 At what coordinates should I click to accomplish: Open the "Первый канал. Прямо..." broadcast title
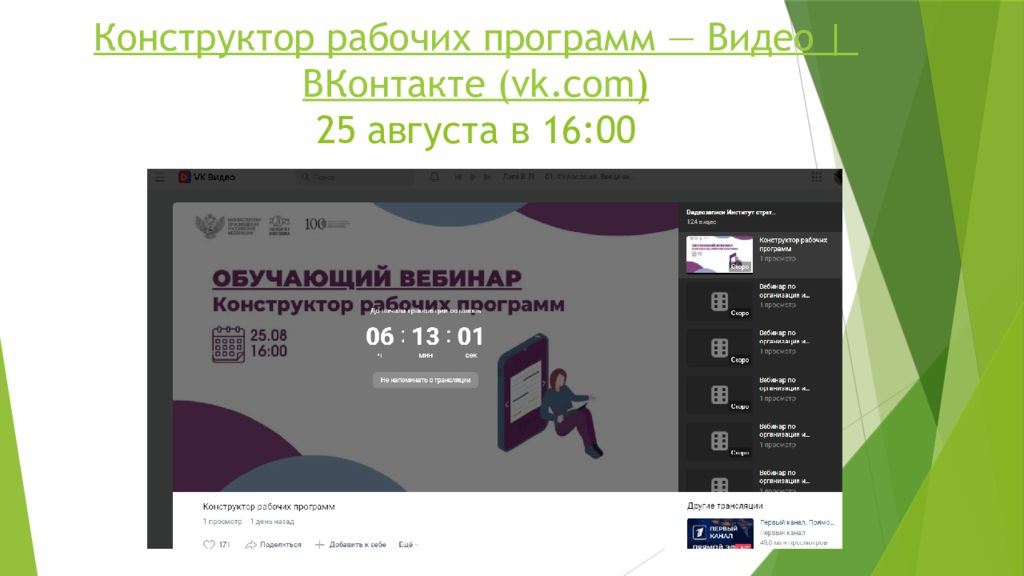point(797,522)
